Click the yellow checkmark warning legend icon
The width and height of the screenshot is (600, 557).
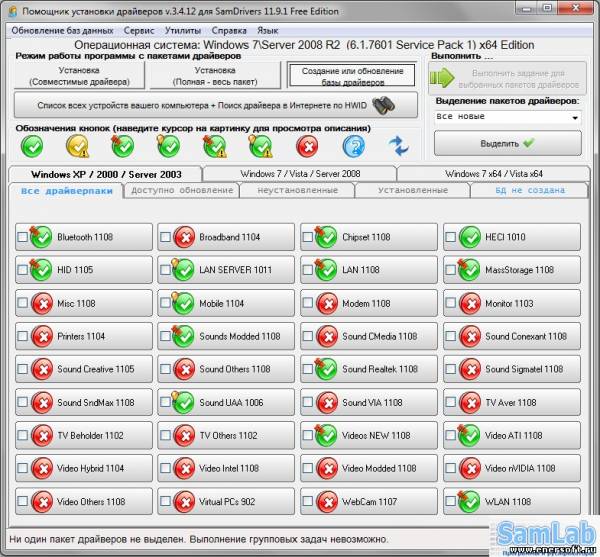[x=77, y=147]
